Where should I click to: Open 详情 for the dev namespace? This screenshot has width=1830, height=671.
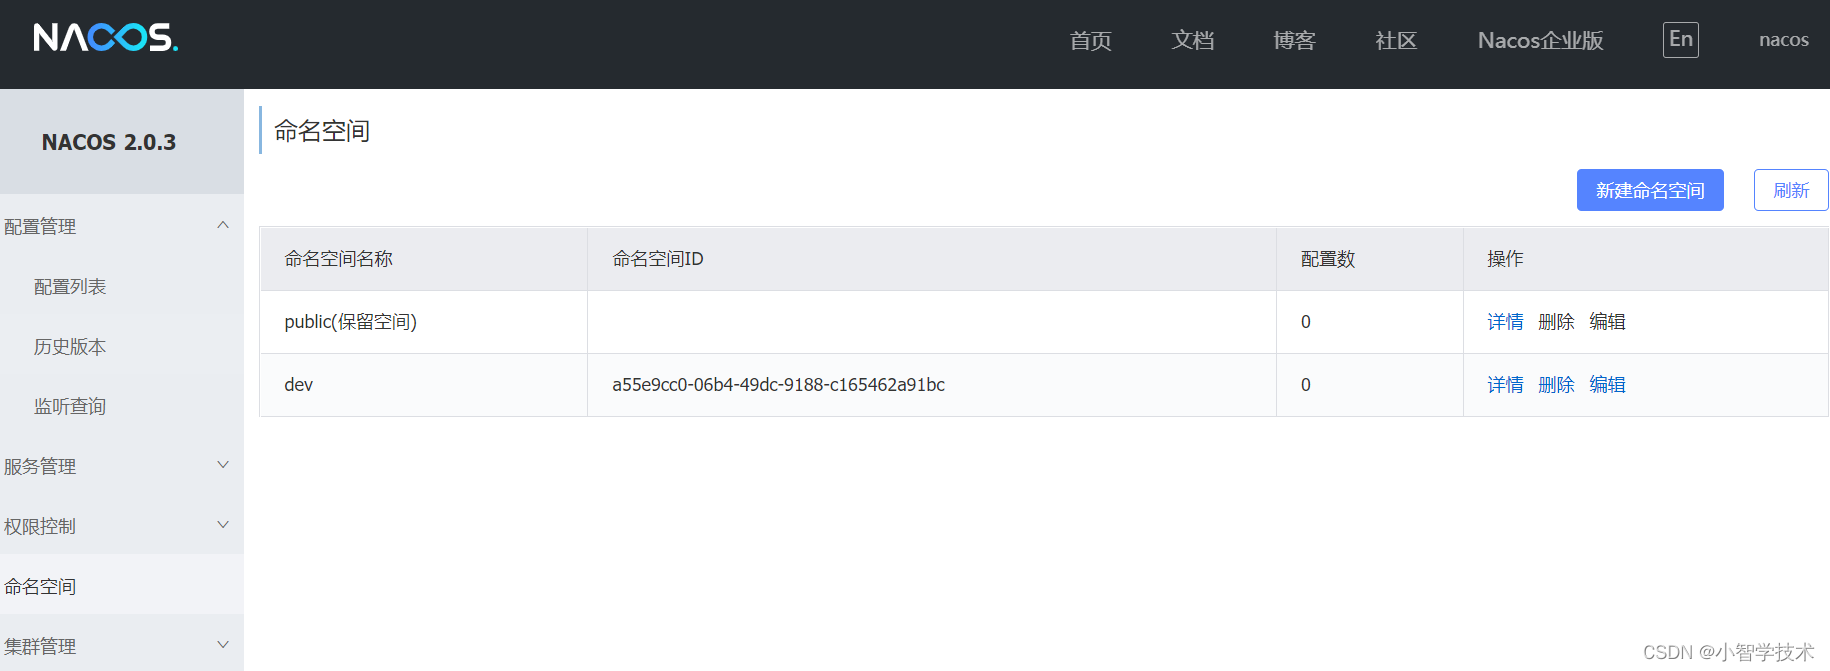pos(1505,385)
